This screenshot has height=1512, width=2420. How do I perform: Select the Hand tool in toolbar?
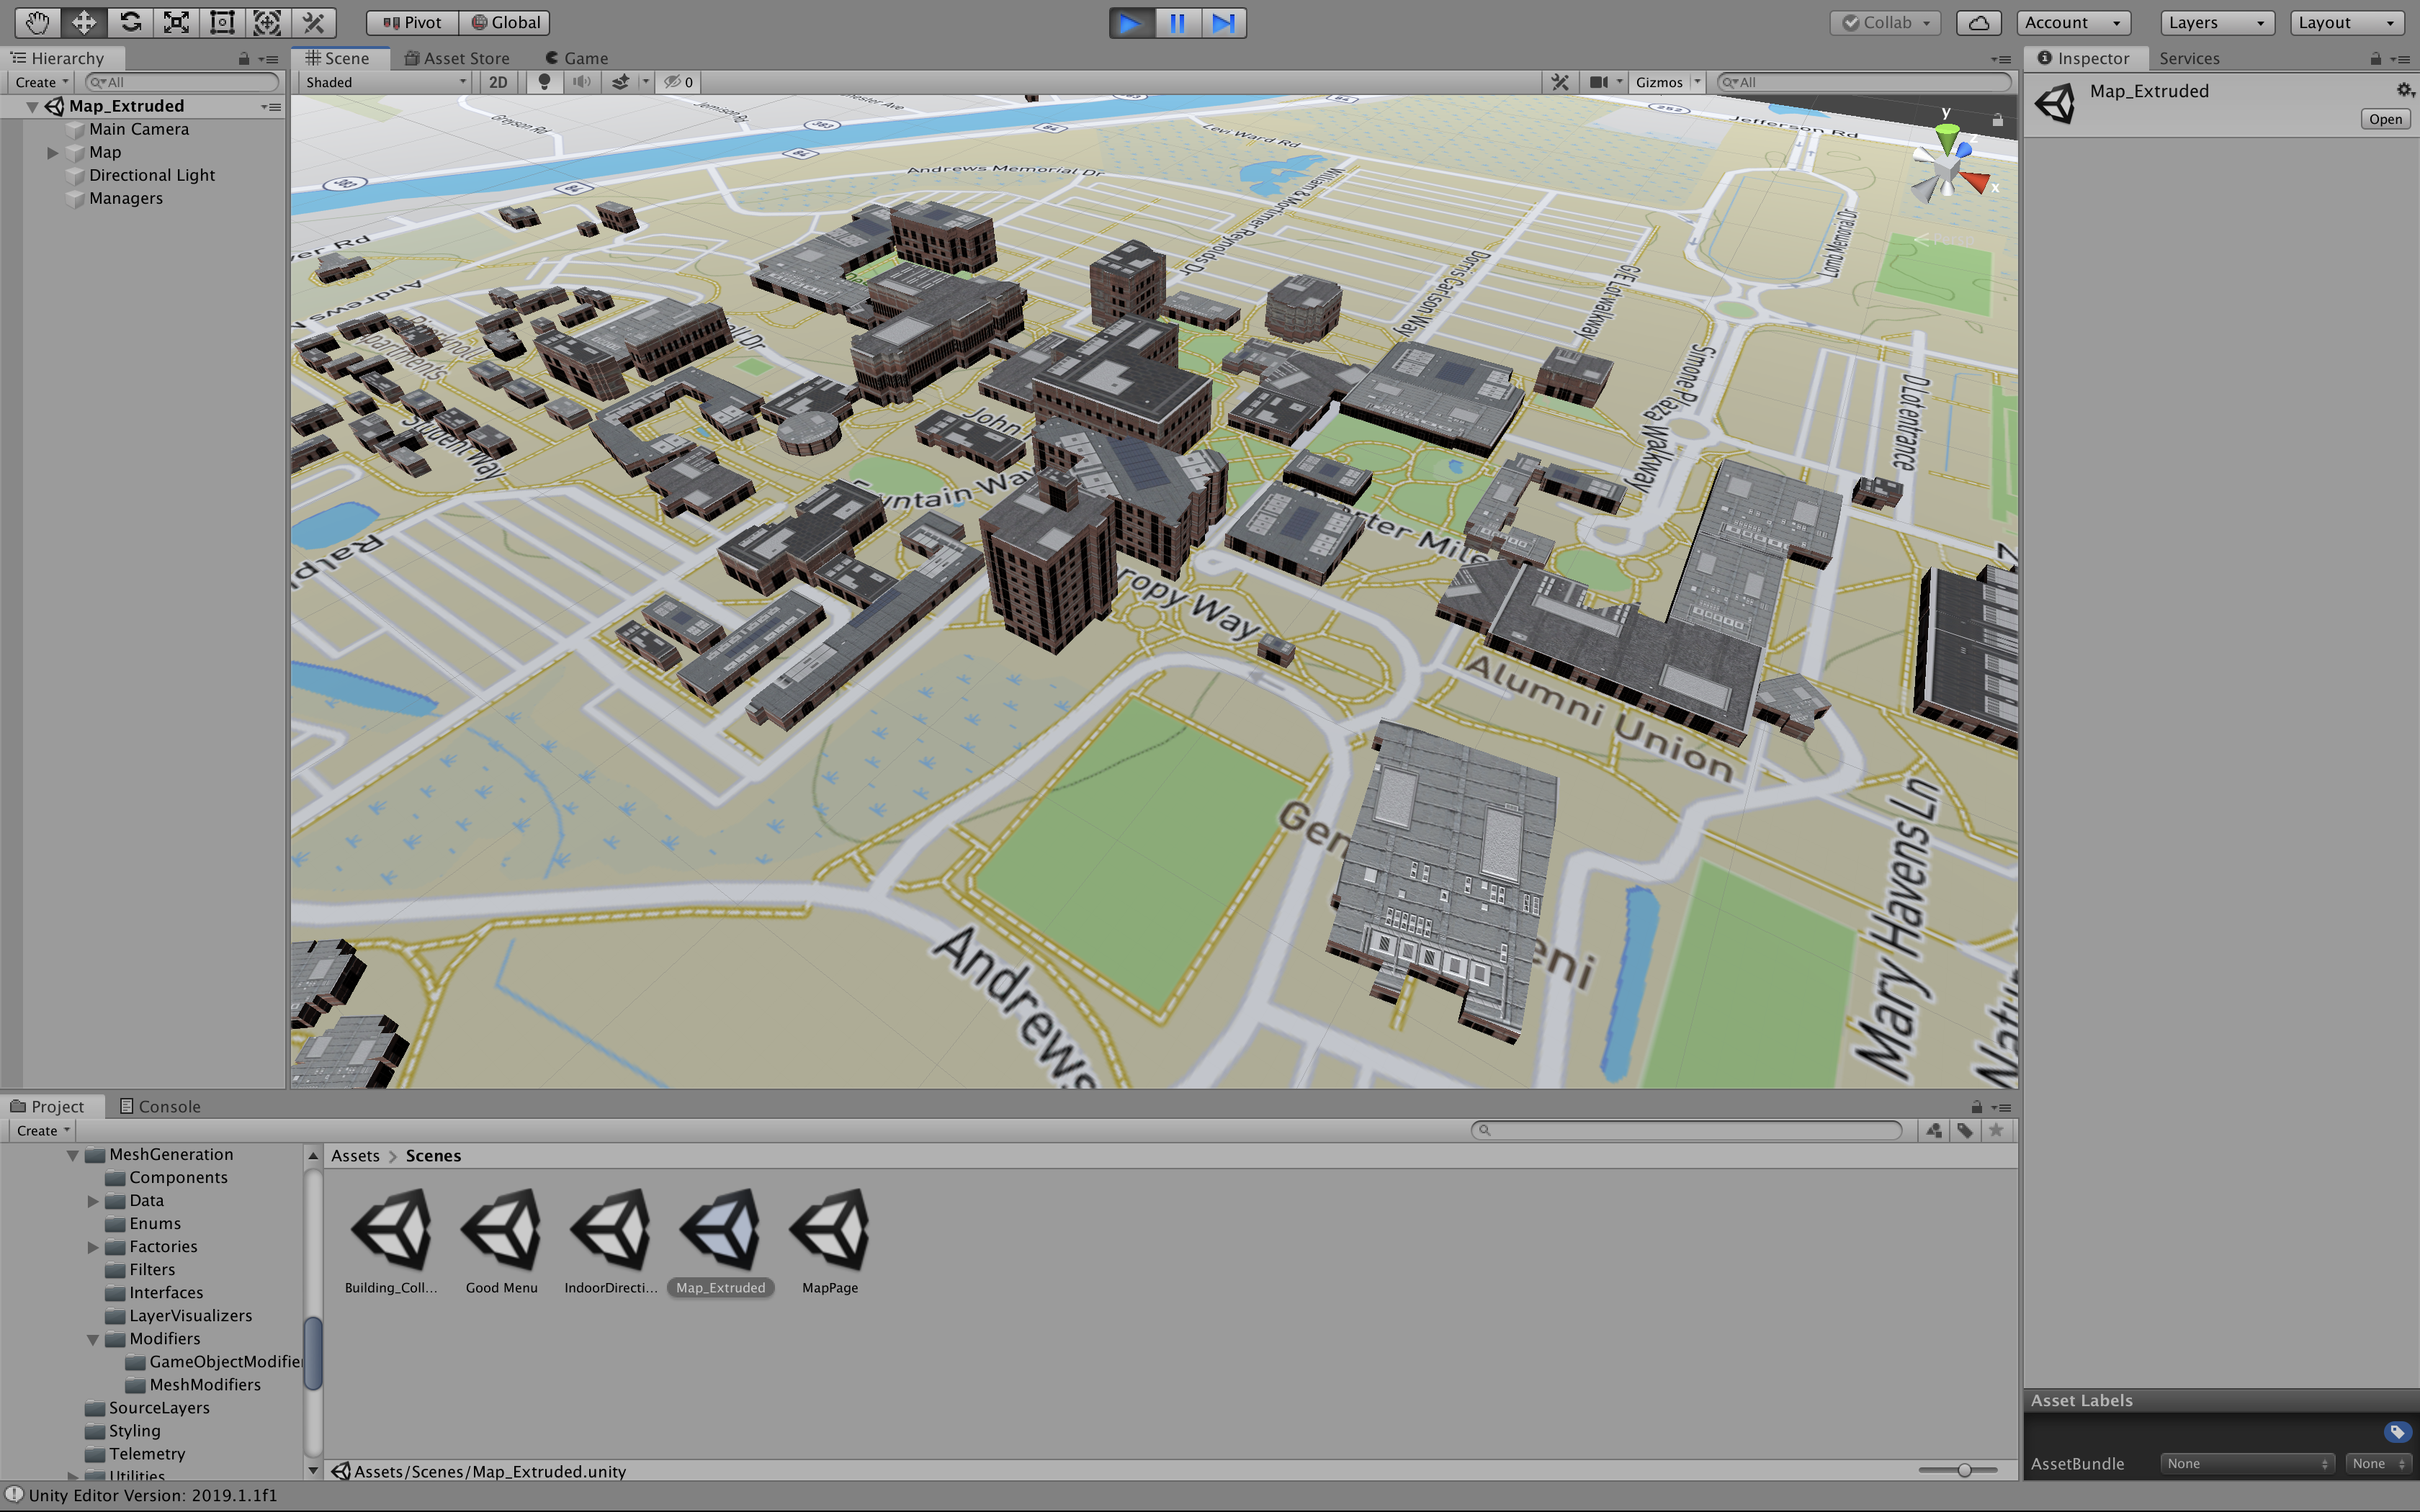coord(37,22)
